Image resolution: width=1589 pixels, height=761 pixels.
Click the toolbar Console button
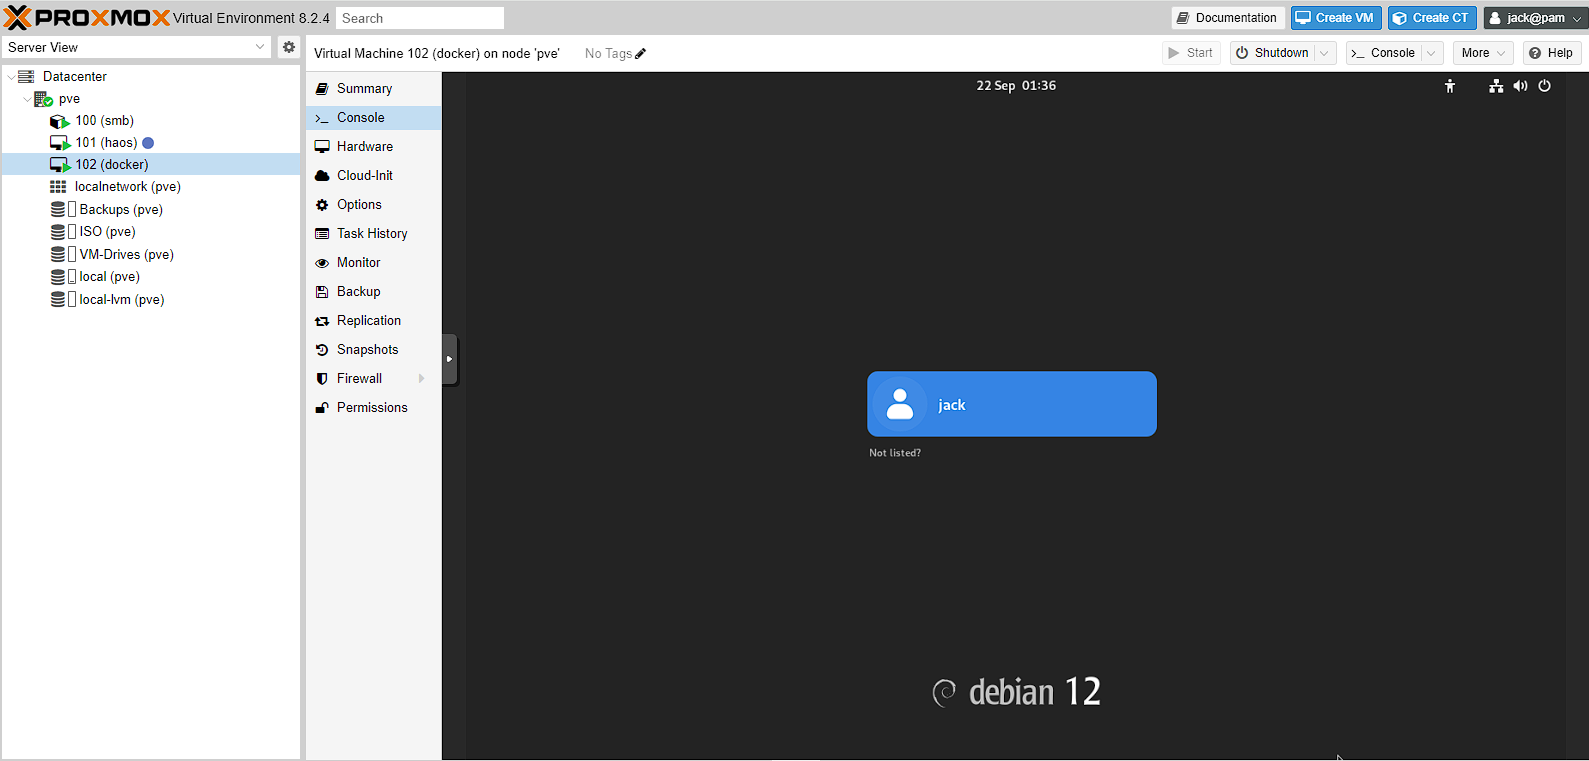[x=1383, y=53]
